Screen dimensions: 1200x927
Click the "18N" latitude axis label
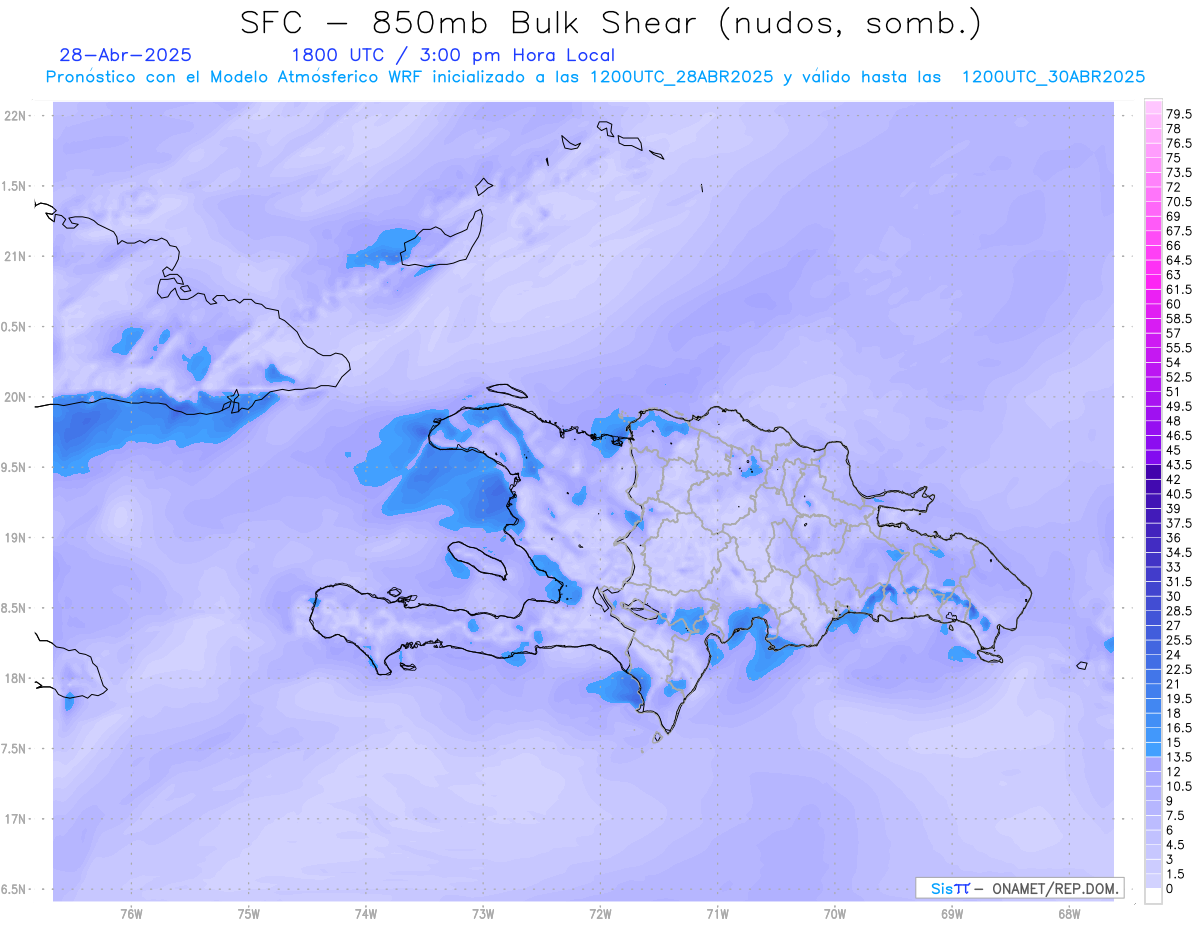pyautogui.click(x=16, y=678)
